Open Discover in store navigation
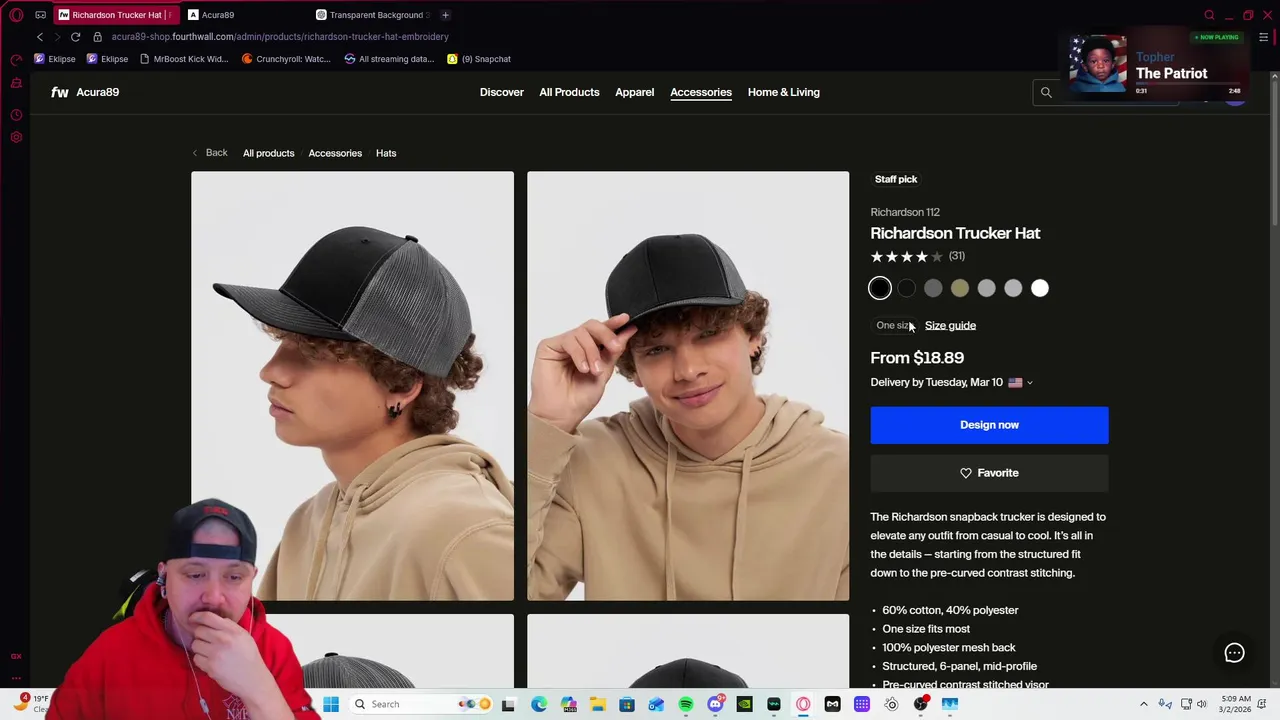 click(x=502, y=92)
